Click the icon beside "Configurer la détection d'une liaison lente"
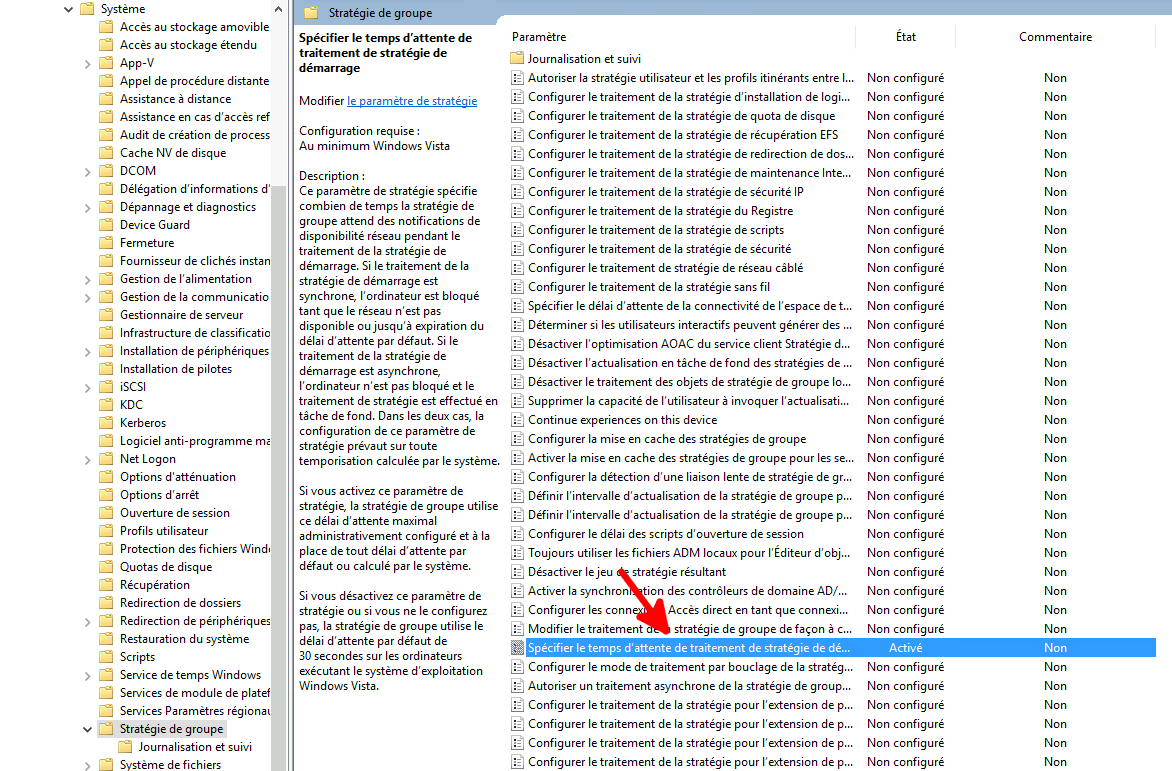 tap(518, 476)
